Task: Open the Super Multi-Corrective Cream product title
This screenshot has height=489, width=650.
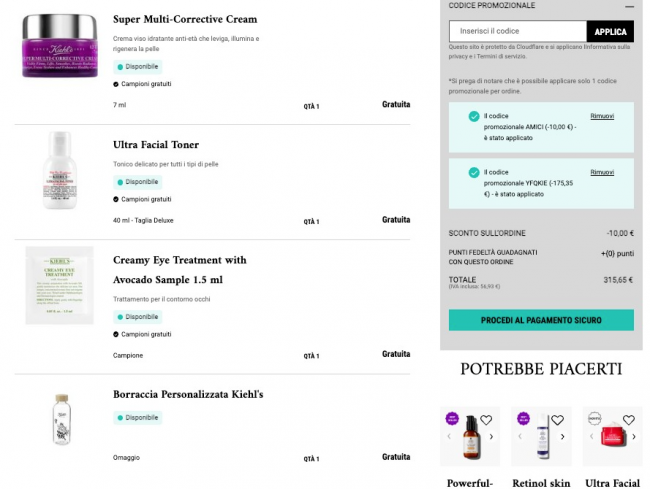Action: [185, 19]
